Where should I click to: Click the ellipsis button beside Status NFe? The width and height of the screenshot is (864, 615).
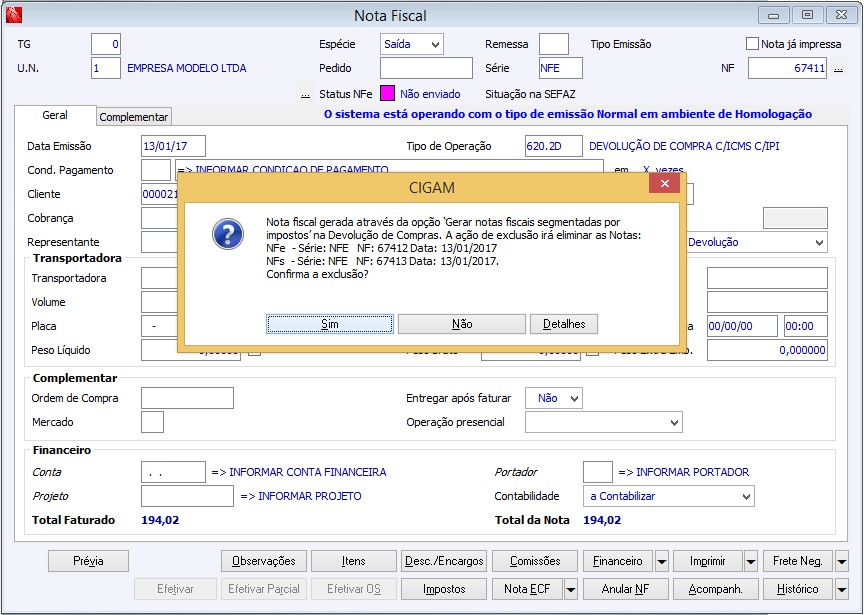305,94
